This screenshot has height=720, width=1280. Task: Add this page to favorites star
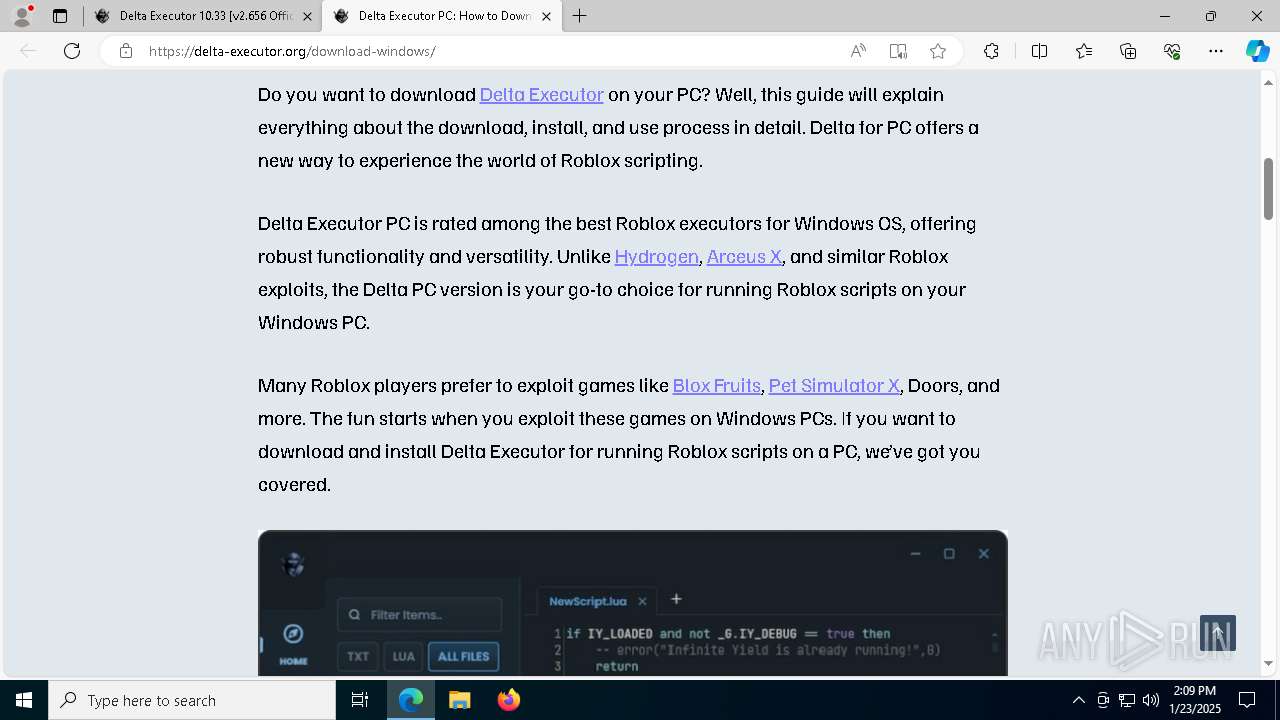[938, 51]
